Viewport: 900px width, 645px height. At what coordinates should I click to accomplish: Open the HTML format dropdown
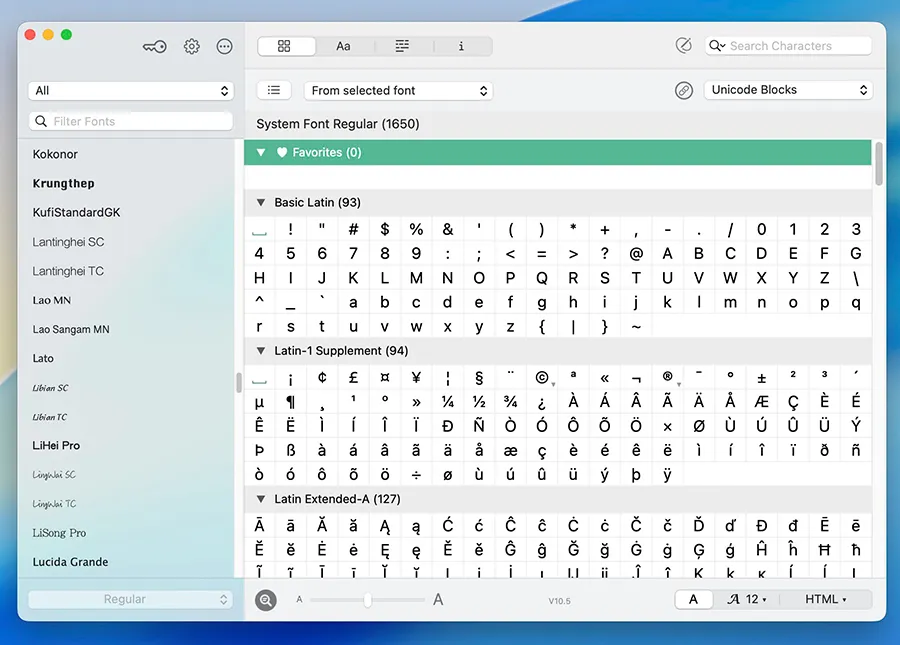826,600
